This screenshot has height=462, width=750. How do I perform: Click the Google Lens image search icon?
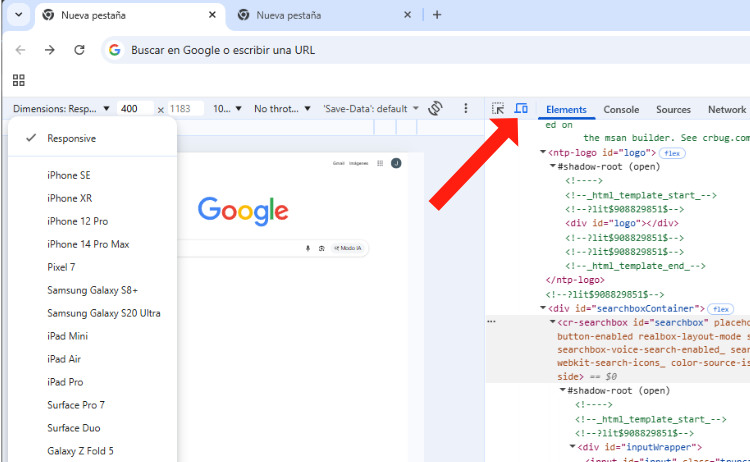pos(321,248)
